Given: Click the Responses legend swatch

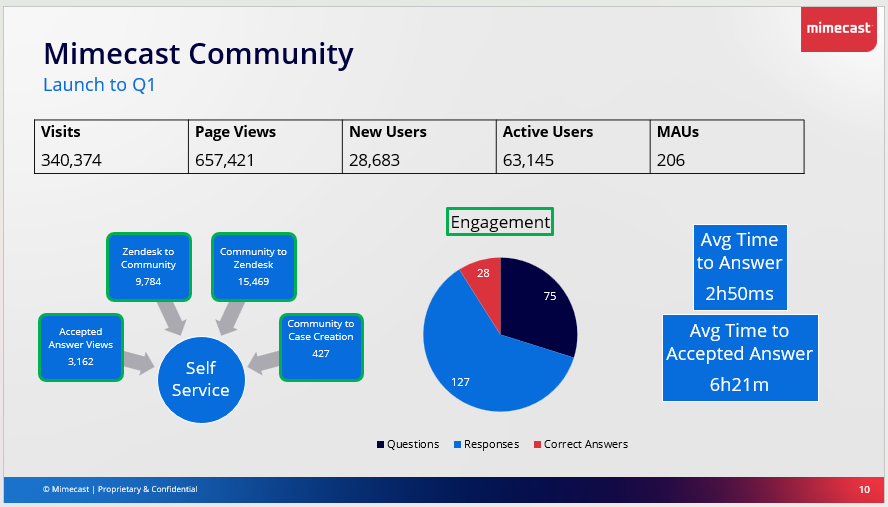Looking at the screenshot, I should tap(458, 445).
